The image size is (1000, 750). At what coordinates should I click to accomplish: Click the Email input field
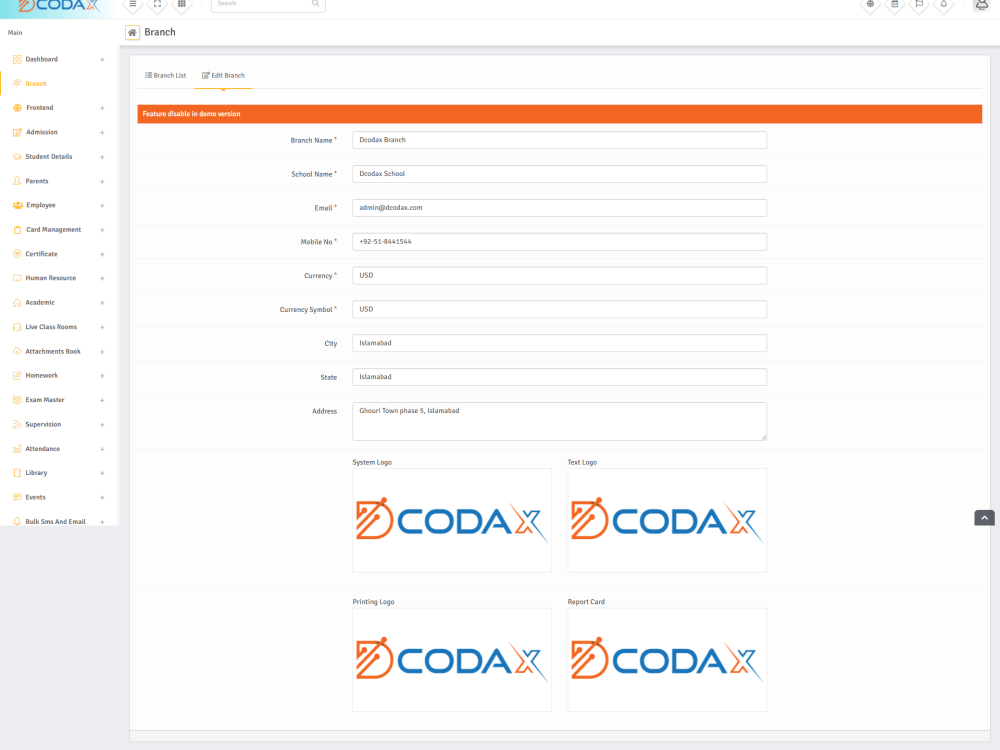point(559,207)
